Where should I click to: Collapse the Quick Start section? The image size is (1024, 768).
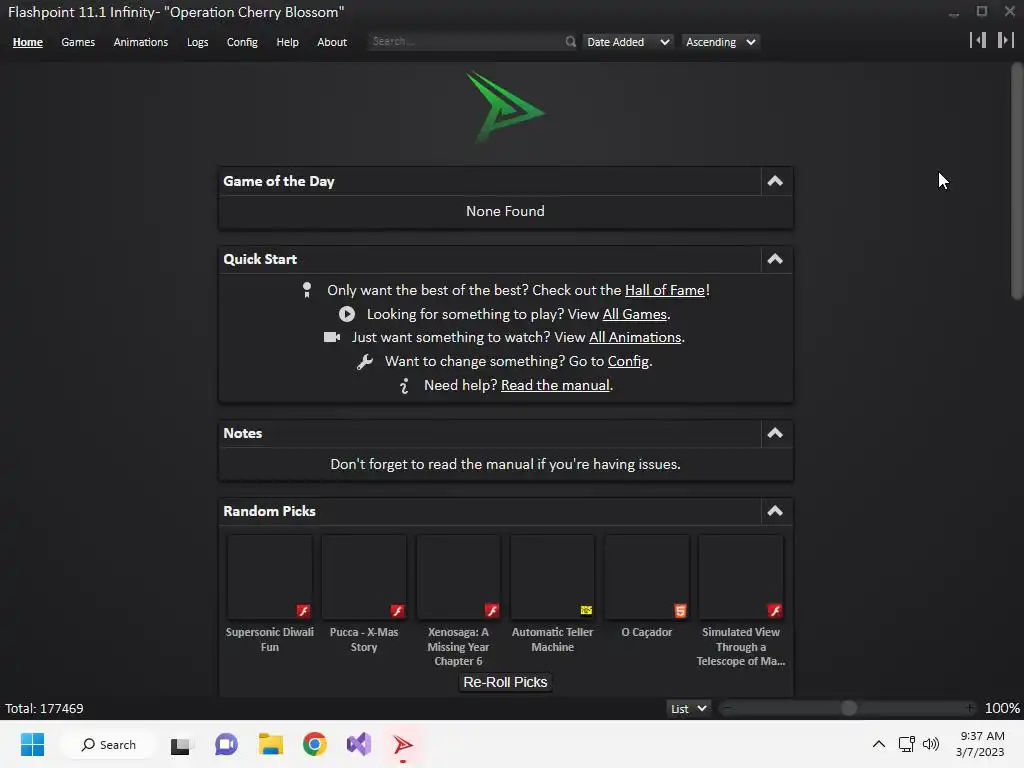tap(775, 259)
